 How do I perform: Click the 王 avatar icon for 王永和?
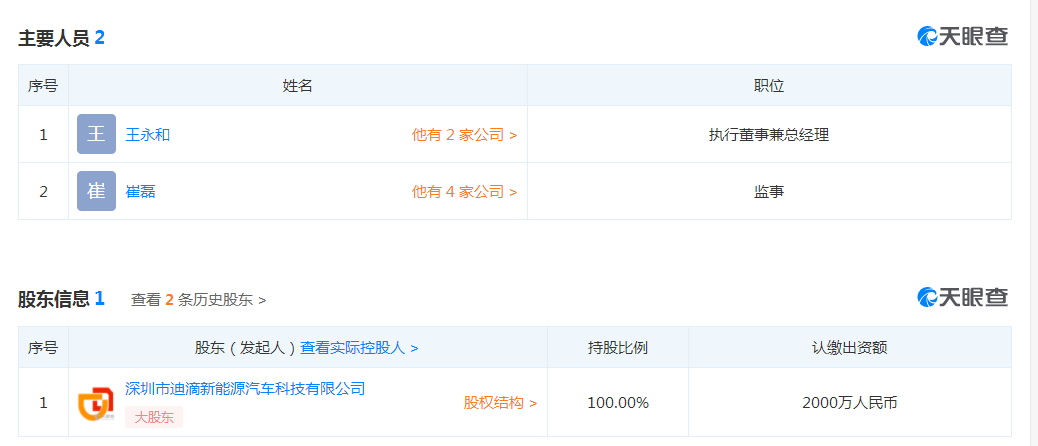coord(97,134)
